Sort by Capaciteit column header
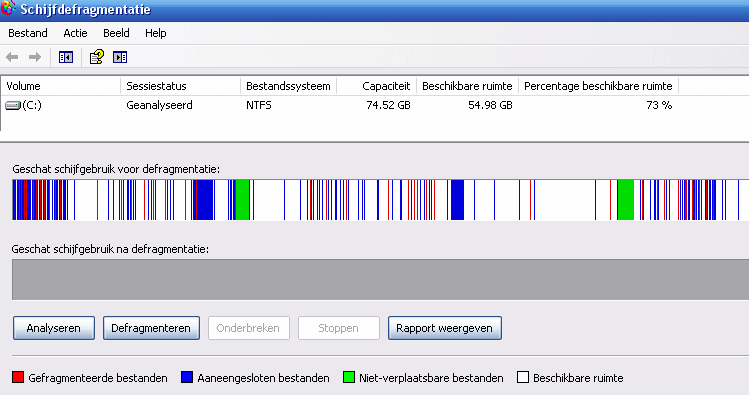Screen dimensions: 749x395 [x=376, y=86]
